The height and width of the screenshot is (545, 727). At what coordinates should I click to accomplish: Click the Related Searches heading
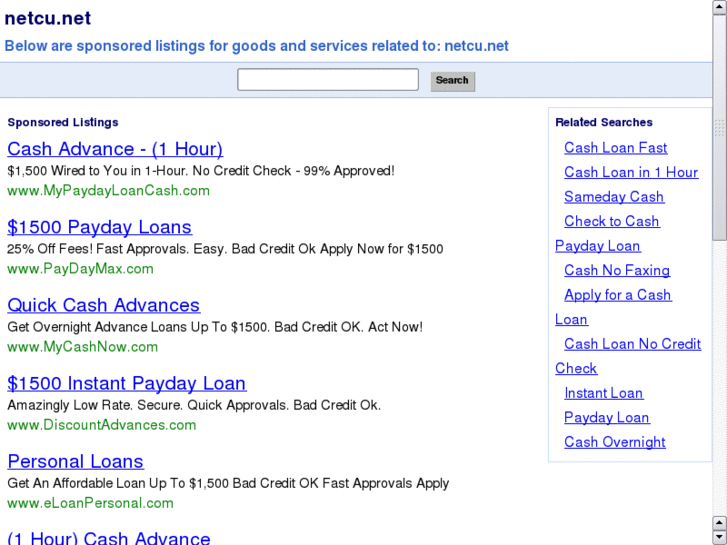pos(604,122)
